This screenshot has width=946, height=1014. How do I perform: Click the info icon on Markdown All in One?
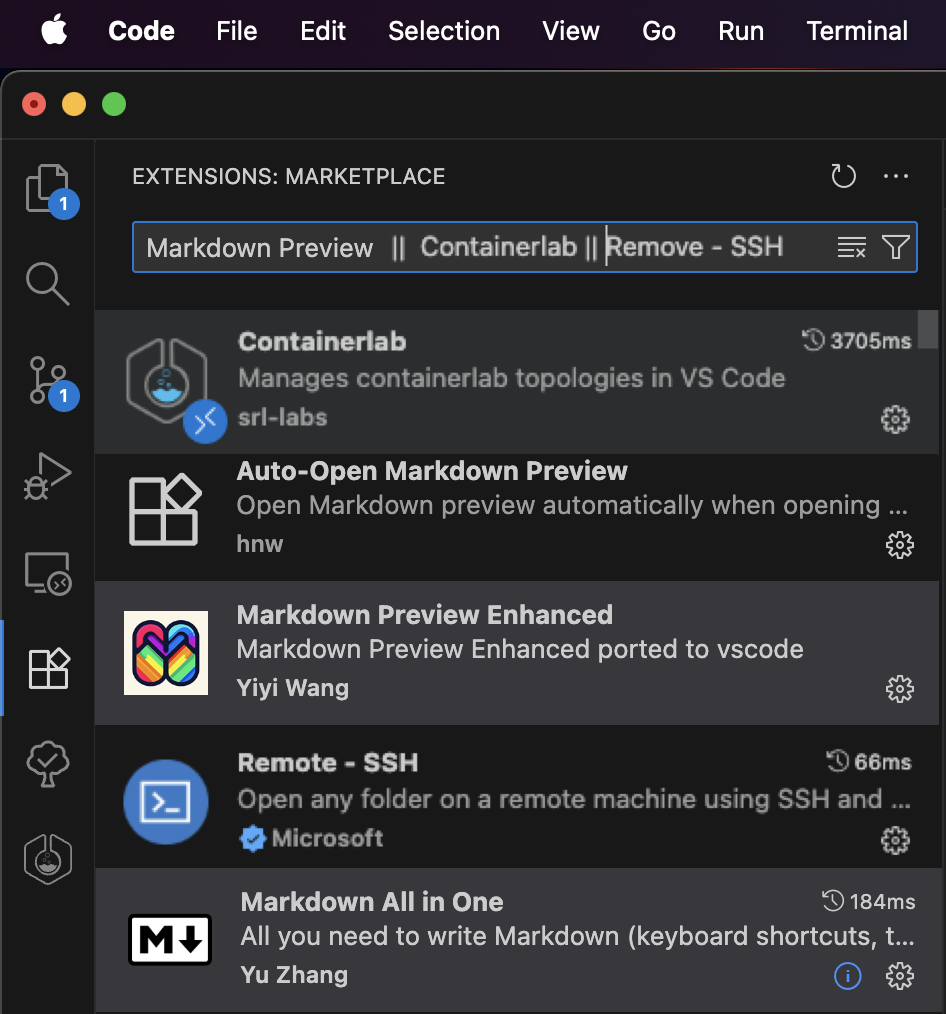point(848,976)
